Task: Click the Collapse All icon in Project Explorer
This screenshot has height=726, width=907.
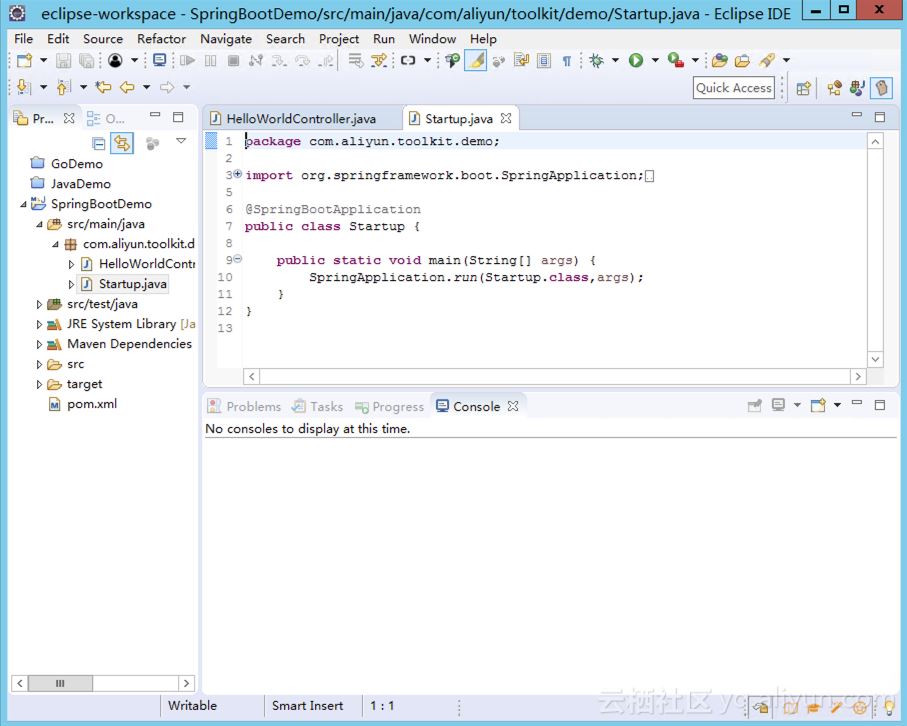Action: (98, 143)
